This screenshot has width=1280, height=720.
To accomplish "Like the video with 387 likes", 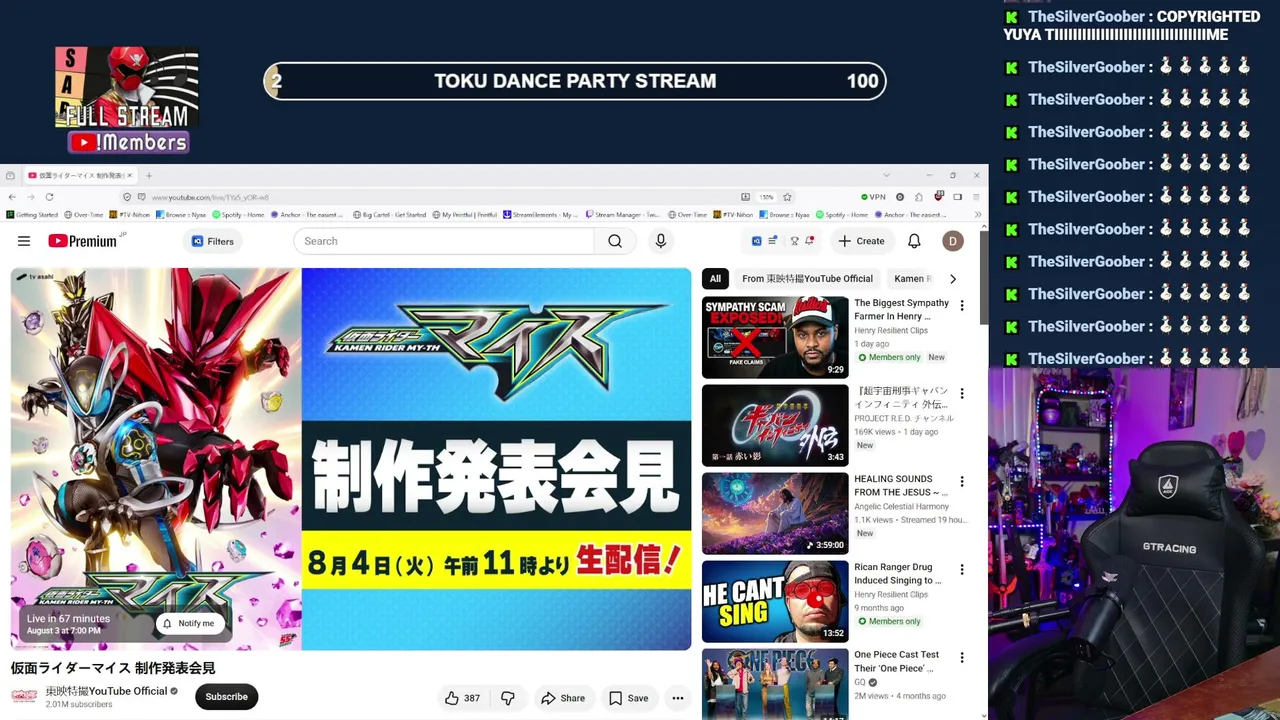I will point(462,698).
